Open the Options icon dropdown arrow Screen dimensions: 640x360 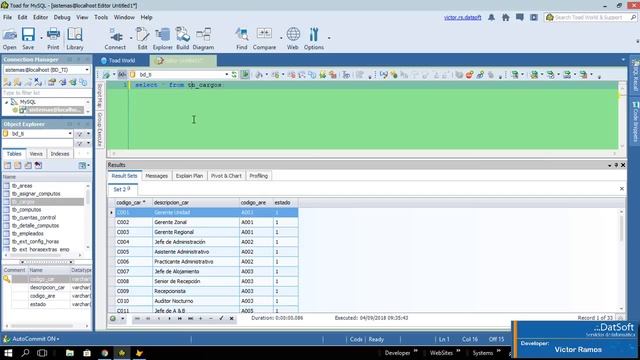[x=329, y=38]
